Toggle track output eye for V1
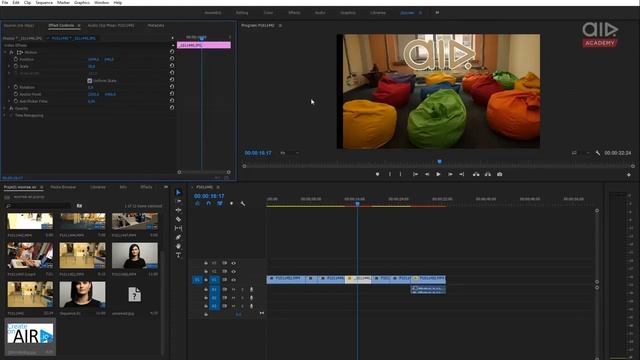 (x=233, y=280)
